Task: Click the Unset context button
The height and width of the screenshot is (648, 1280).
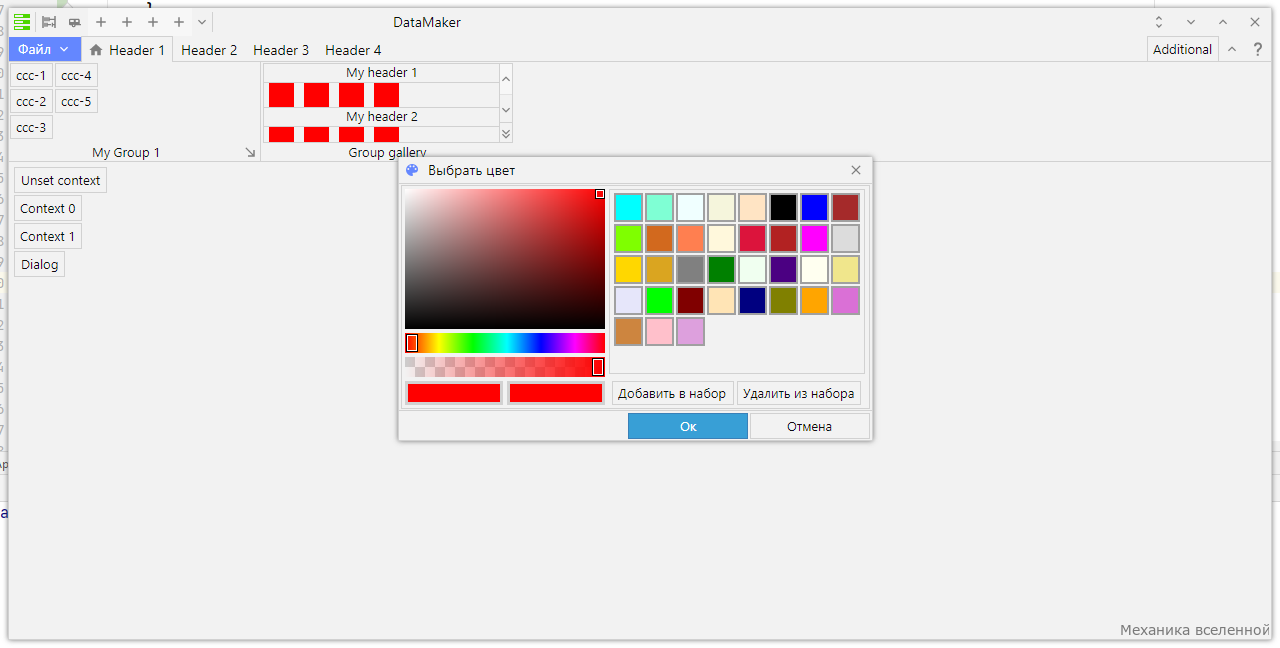Action: click(60, 180)
